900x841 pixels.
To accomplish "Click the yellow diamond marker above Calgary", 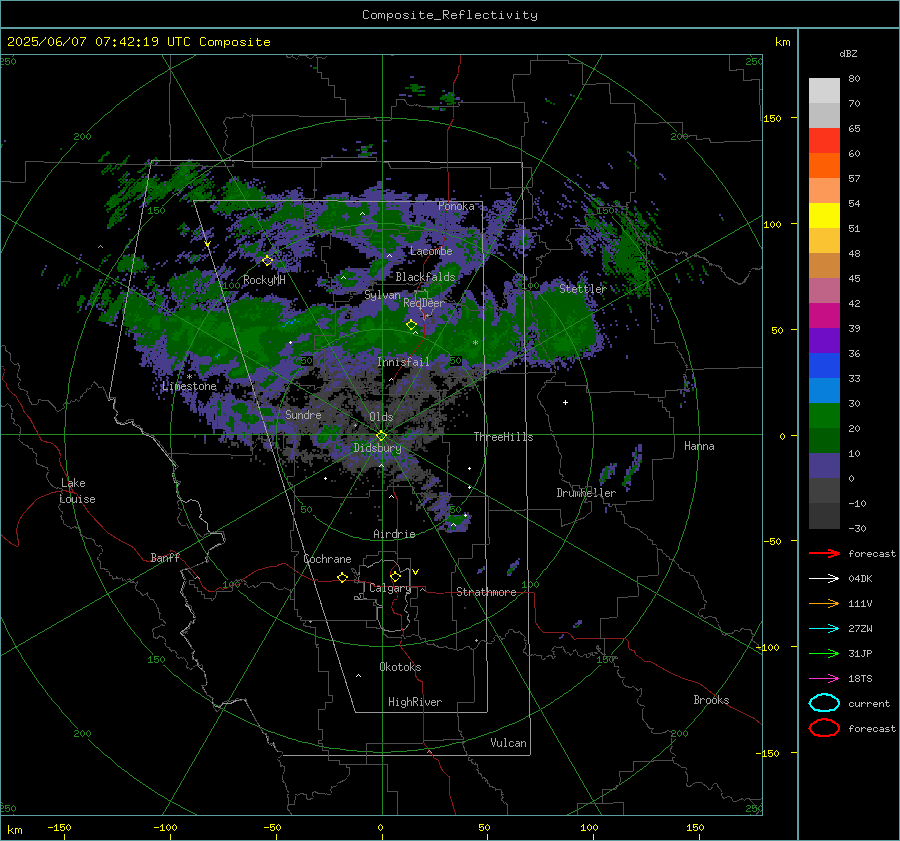I will [x=395, y=576].
